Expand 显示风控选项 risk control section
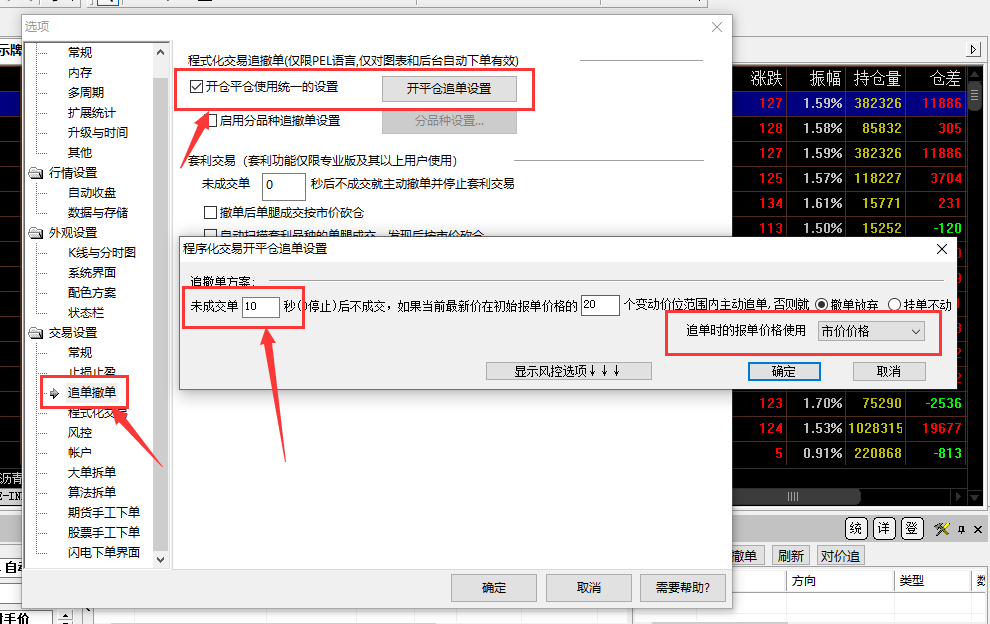The image size is (990, 624). point(568,371)
